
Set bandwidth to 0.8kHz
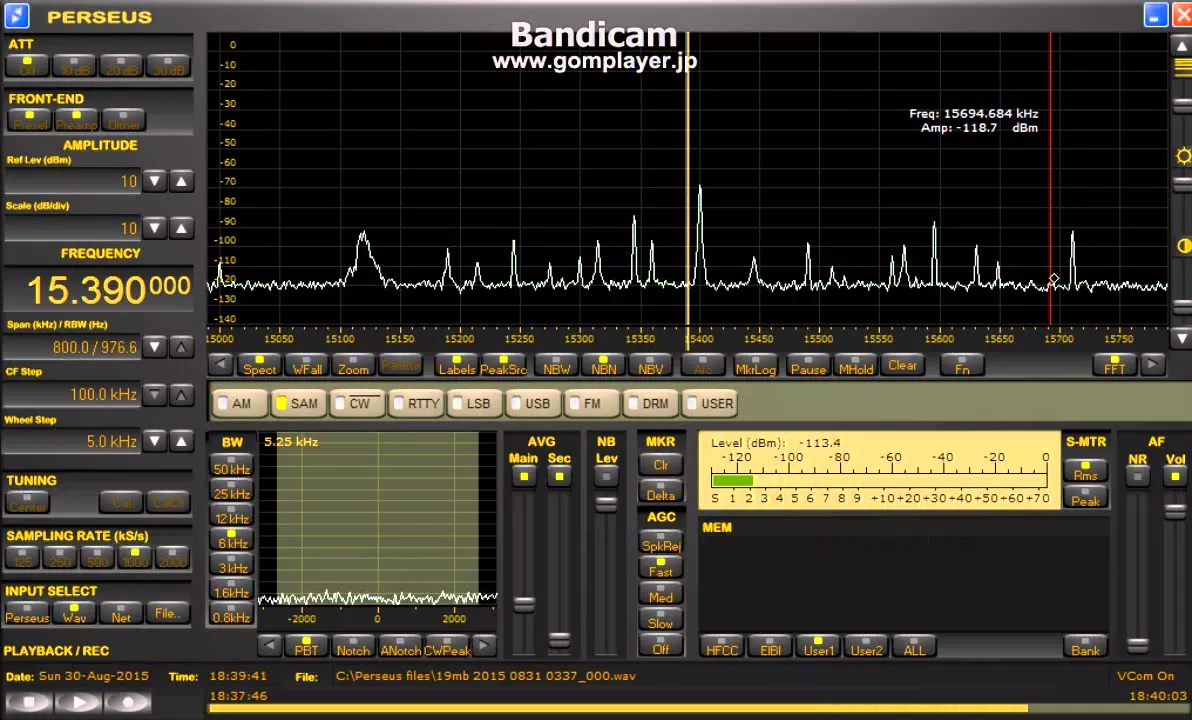click(x=231, y=614)
